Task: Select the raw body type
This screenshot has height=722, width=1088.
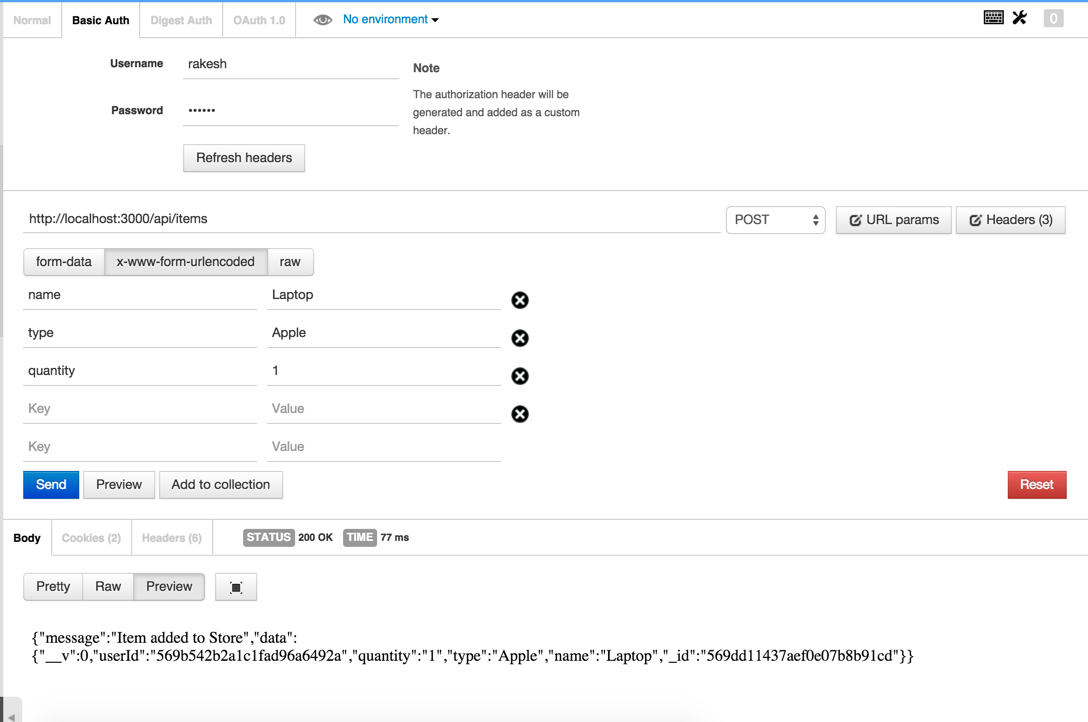Action: pyautogui.click(x=290, y=262)
